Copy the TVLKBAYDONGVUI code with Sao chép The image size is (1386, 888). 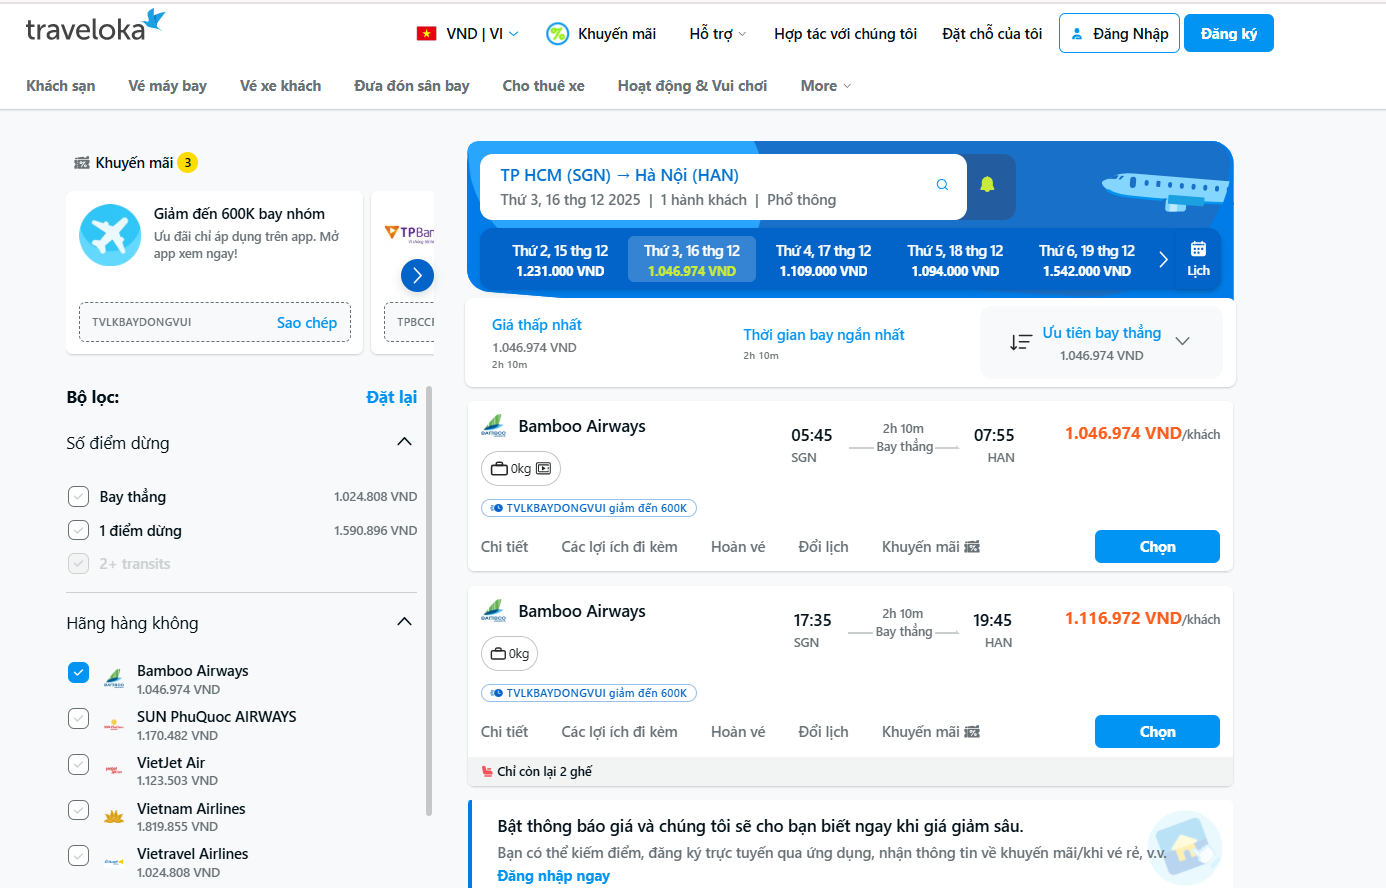[306, 322]
